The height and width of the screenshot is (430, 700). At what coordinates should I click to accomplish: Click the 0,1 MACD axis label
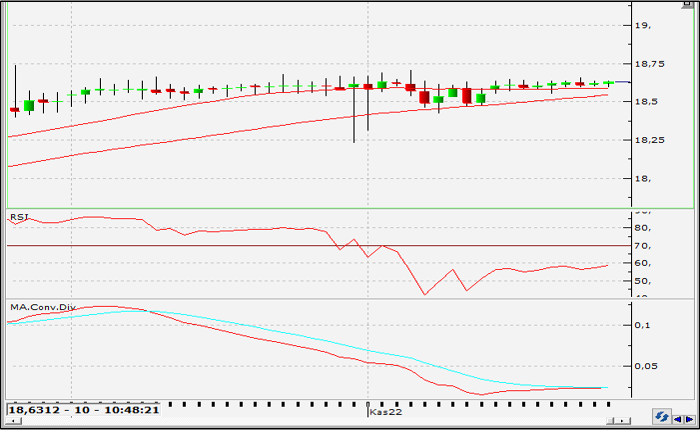[x=642, y=325]
